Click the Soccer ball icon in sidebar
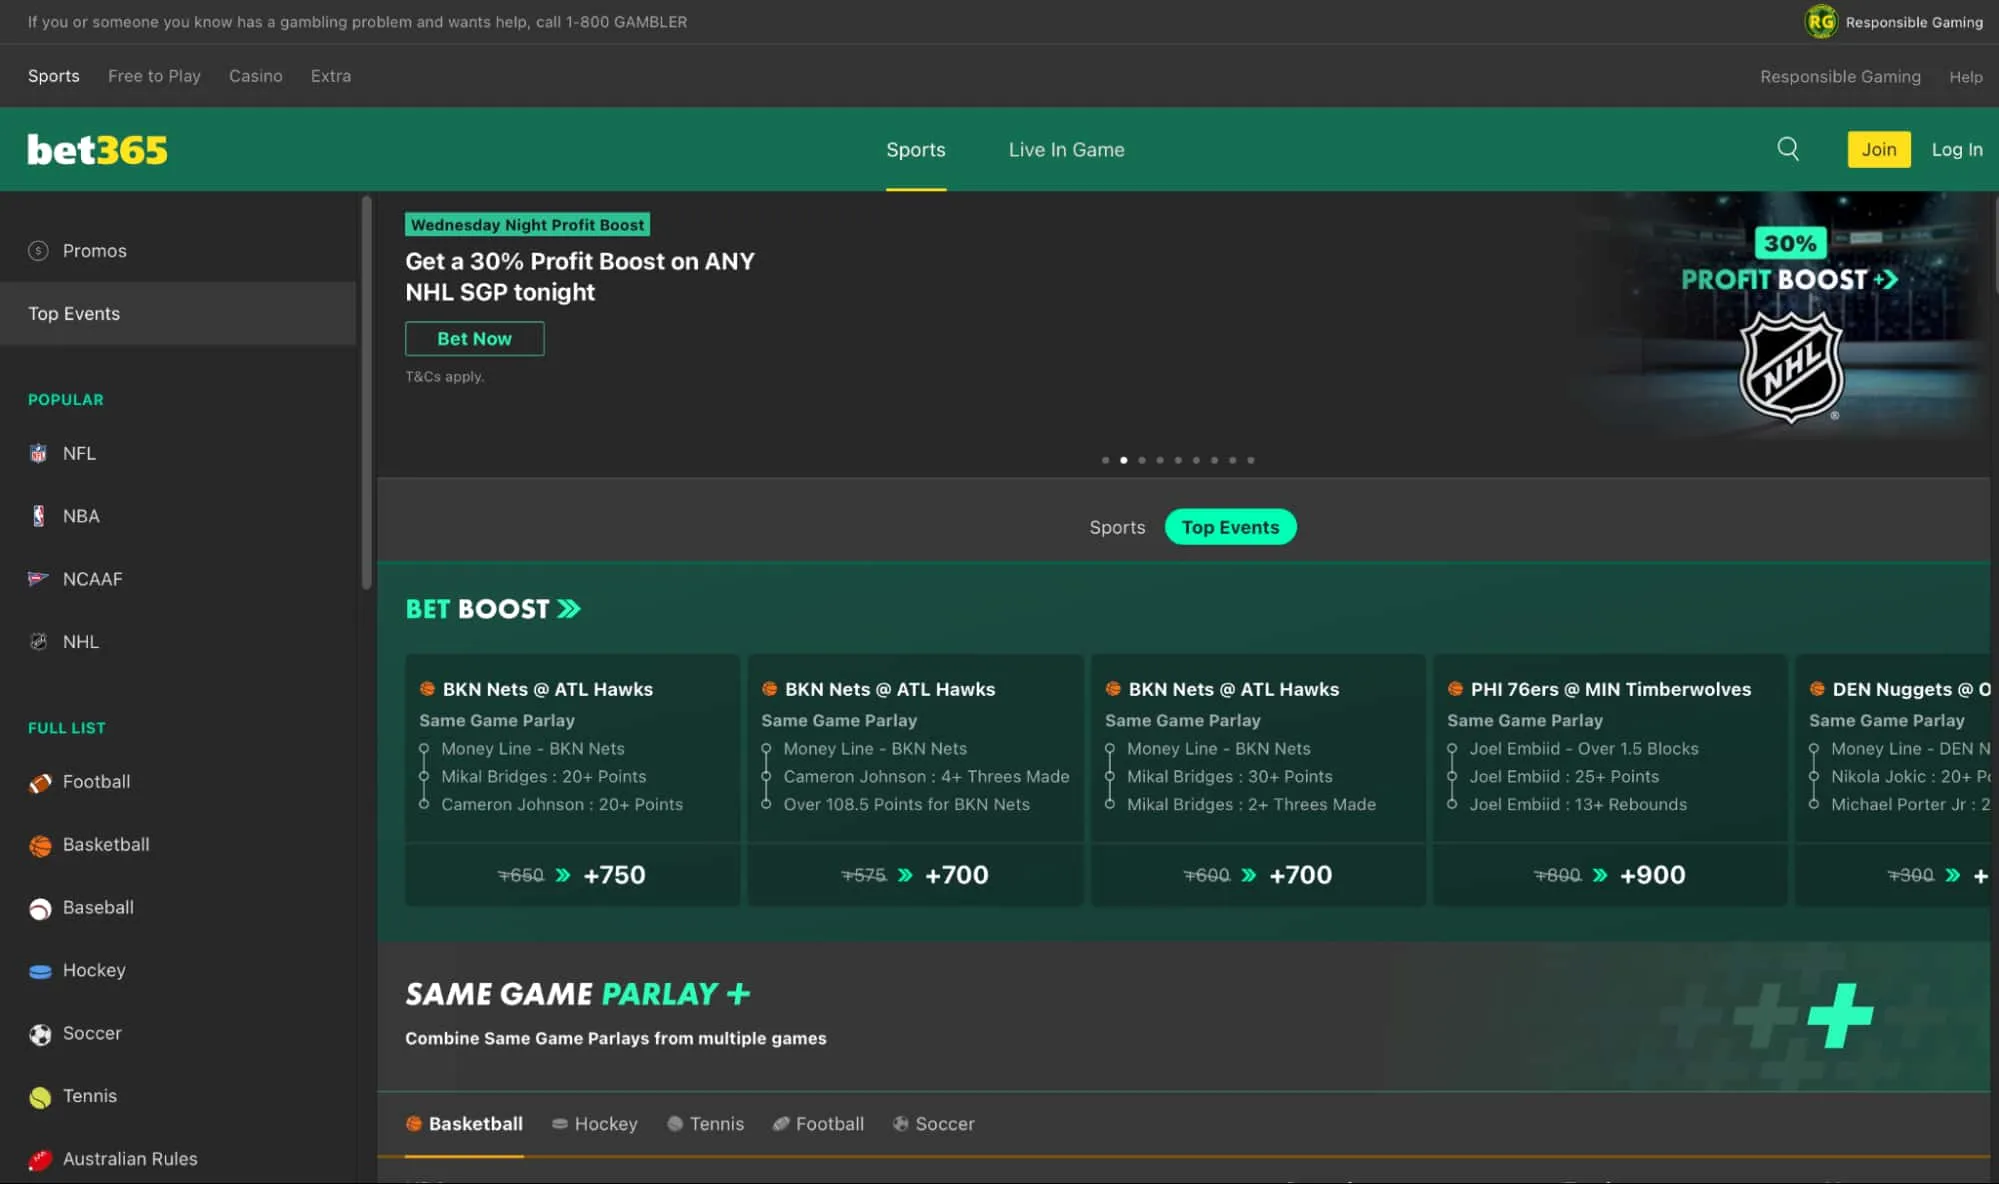 [40, 1034]
